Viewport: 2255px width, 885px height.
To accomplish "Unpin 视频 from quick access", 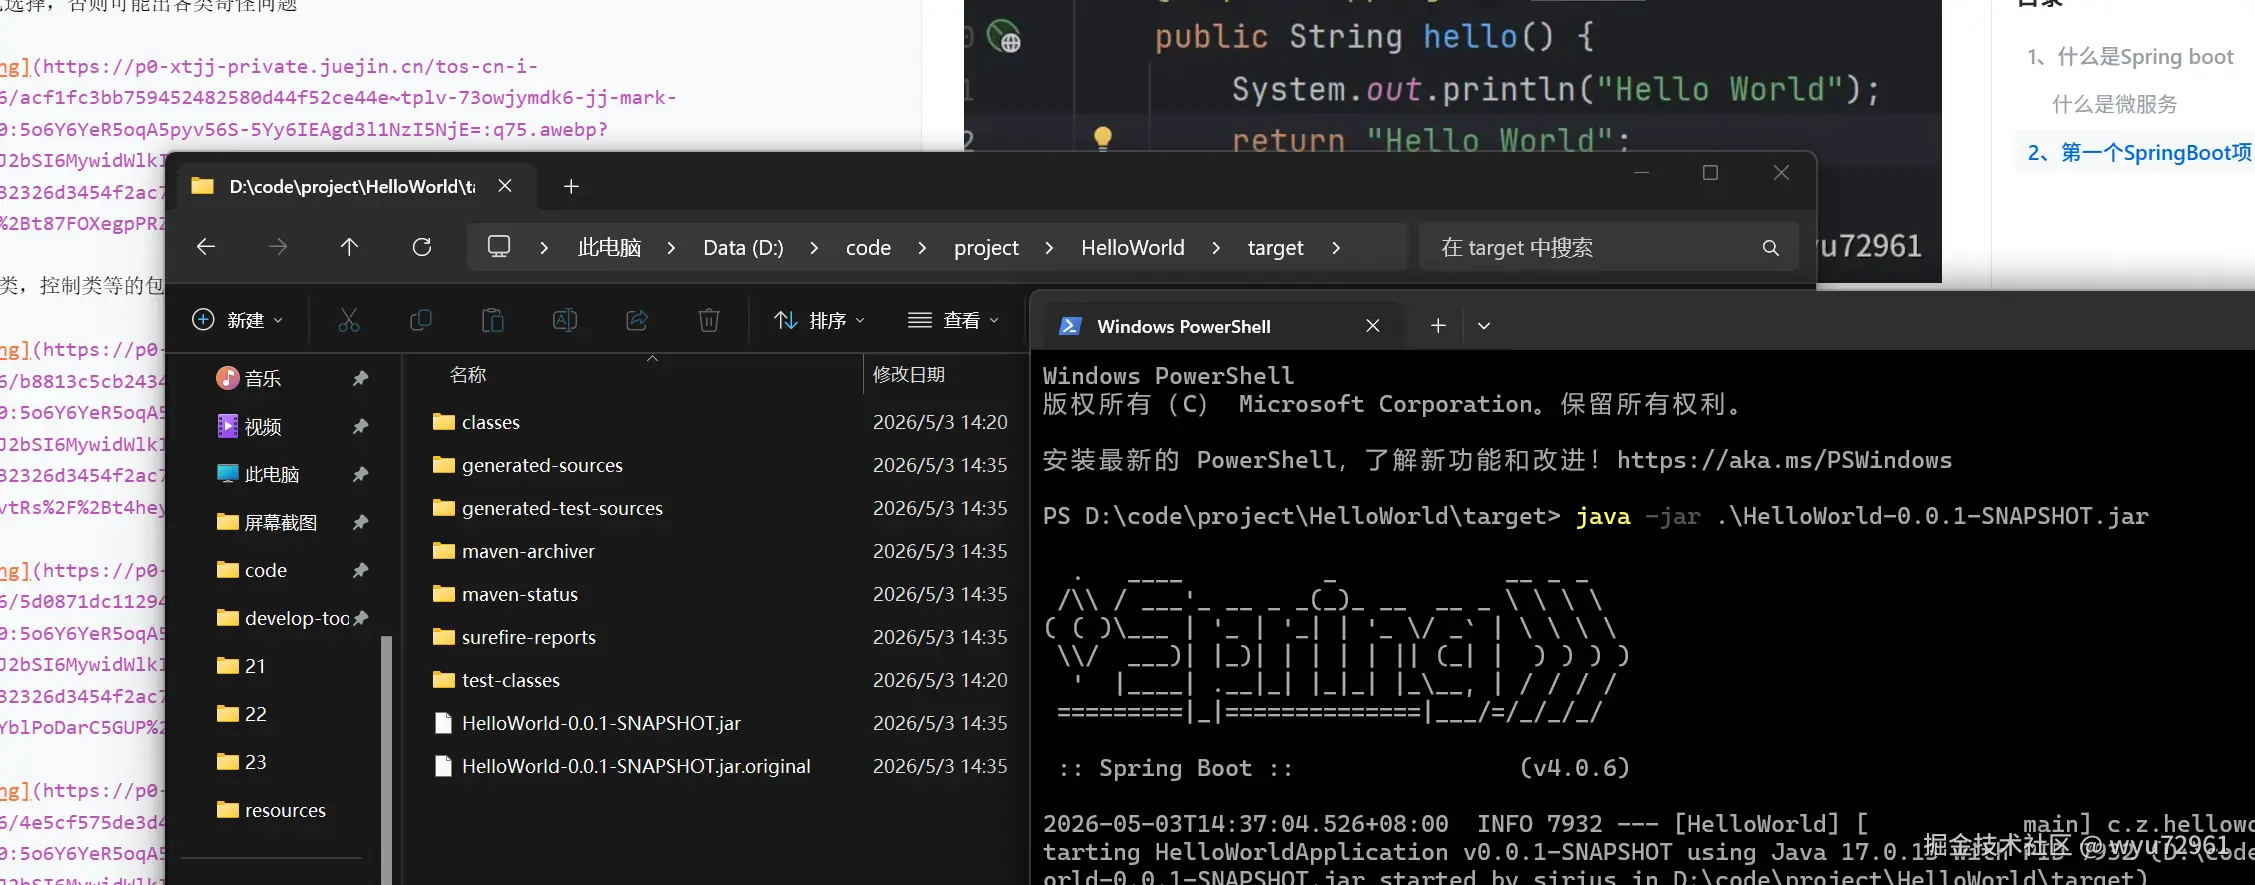I will pos(360,426).
